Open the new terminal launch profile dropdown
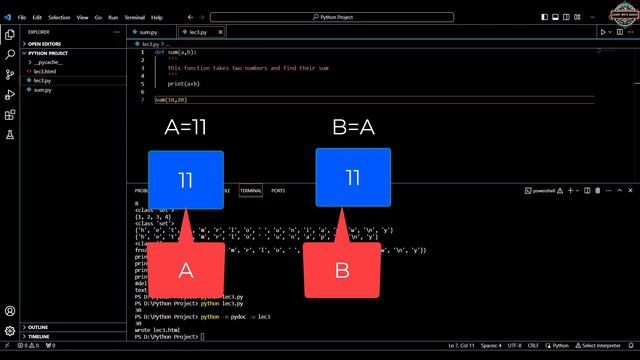 point(578,191)
